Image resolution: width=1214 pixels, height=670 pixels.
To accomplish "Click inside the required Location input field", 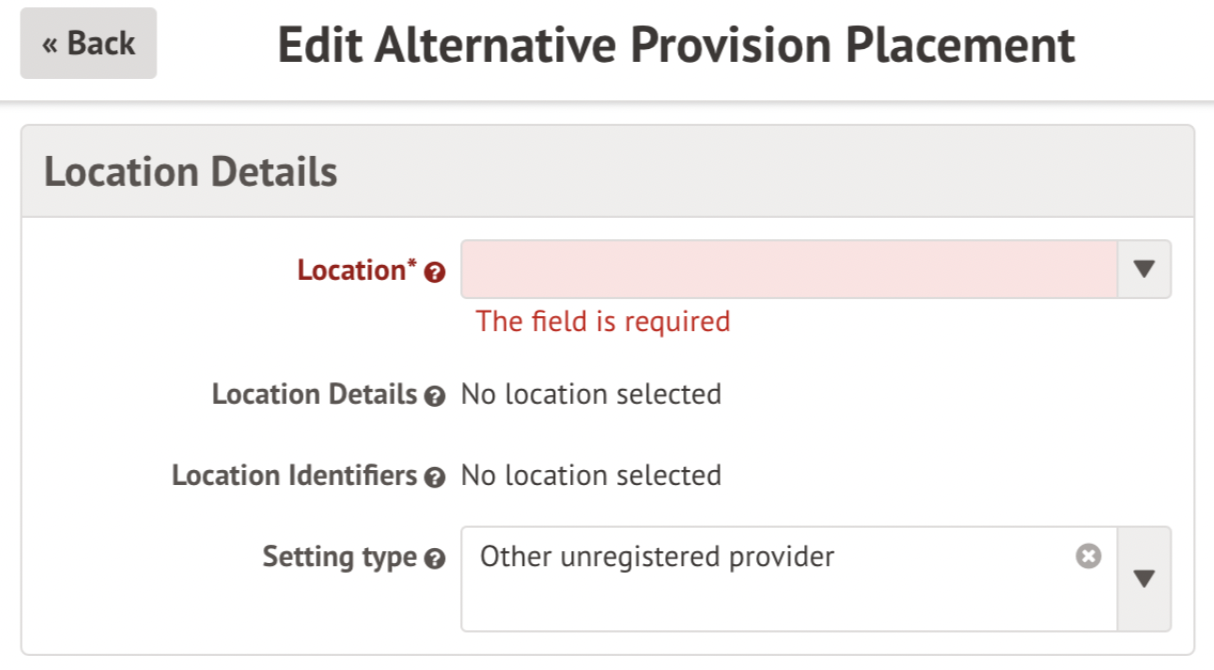I will coord(788,269).
